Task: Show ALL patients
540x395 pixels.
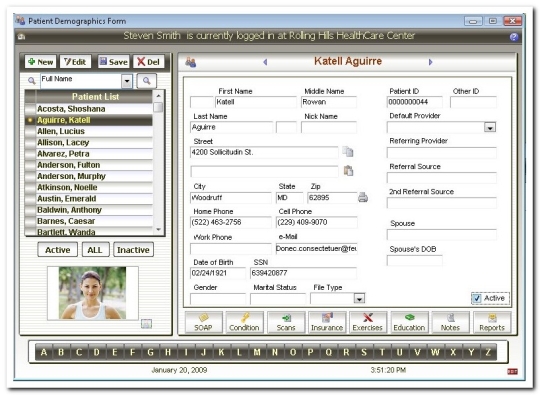Action: (95, 250)
